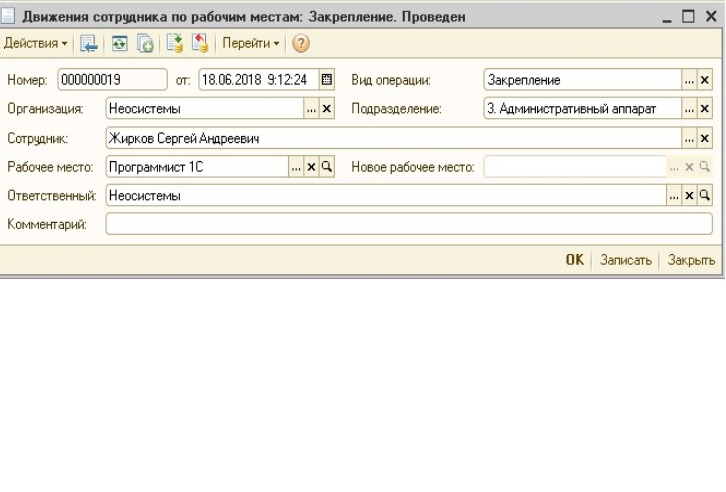This screenshot has height=492, width=726.
Task: Open the Действия menu
Action: click(35, 44)
